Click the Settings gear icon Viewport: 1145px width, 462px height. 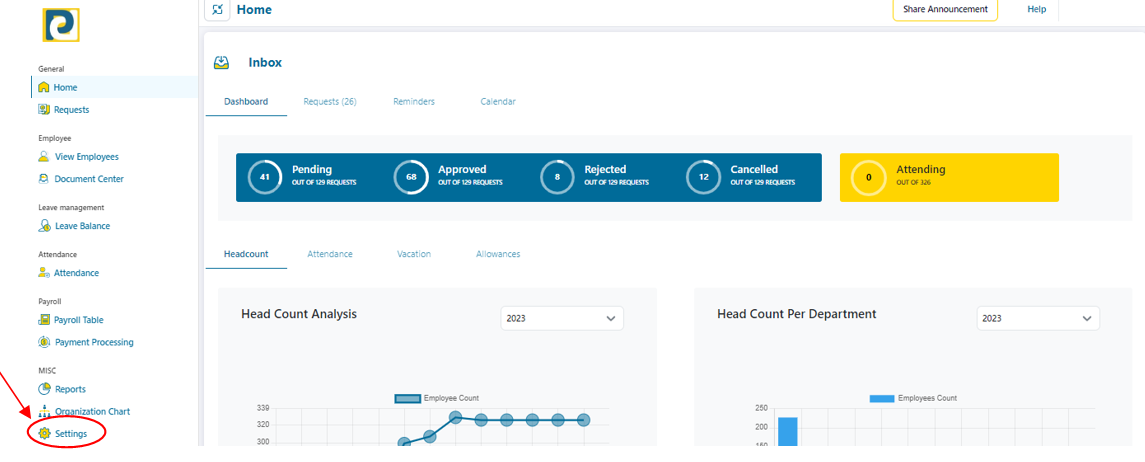point(44,434)
